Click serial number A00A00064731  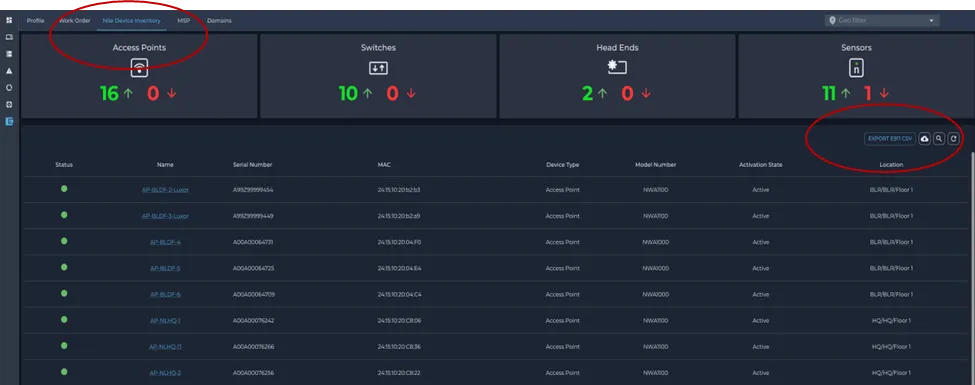tap(253, 242)
